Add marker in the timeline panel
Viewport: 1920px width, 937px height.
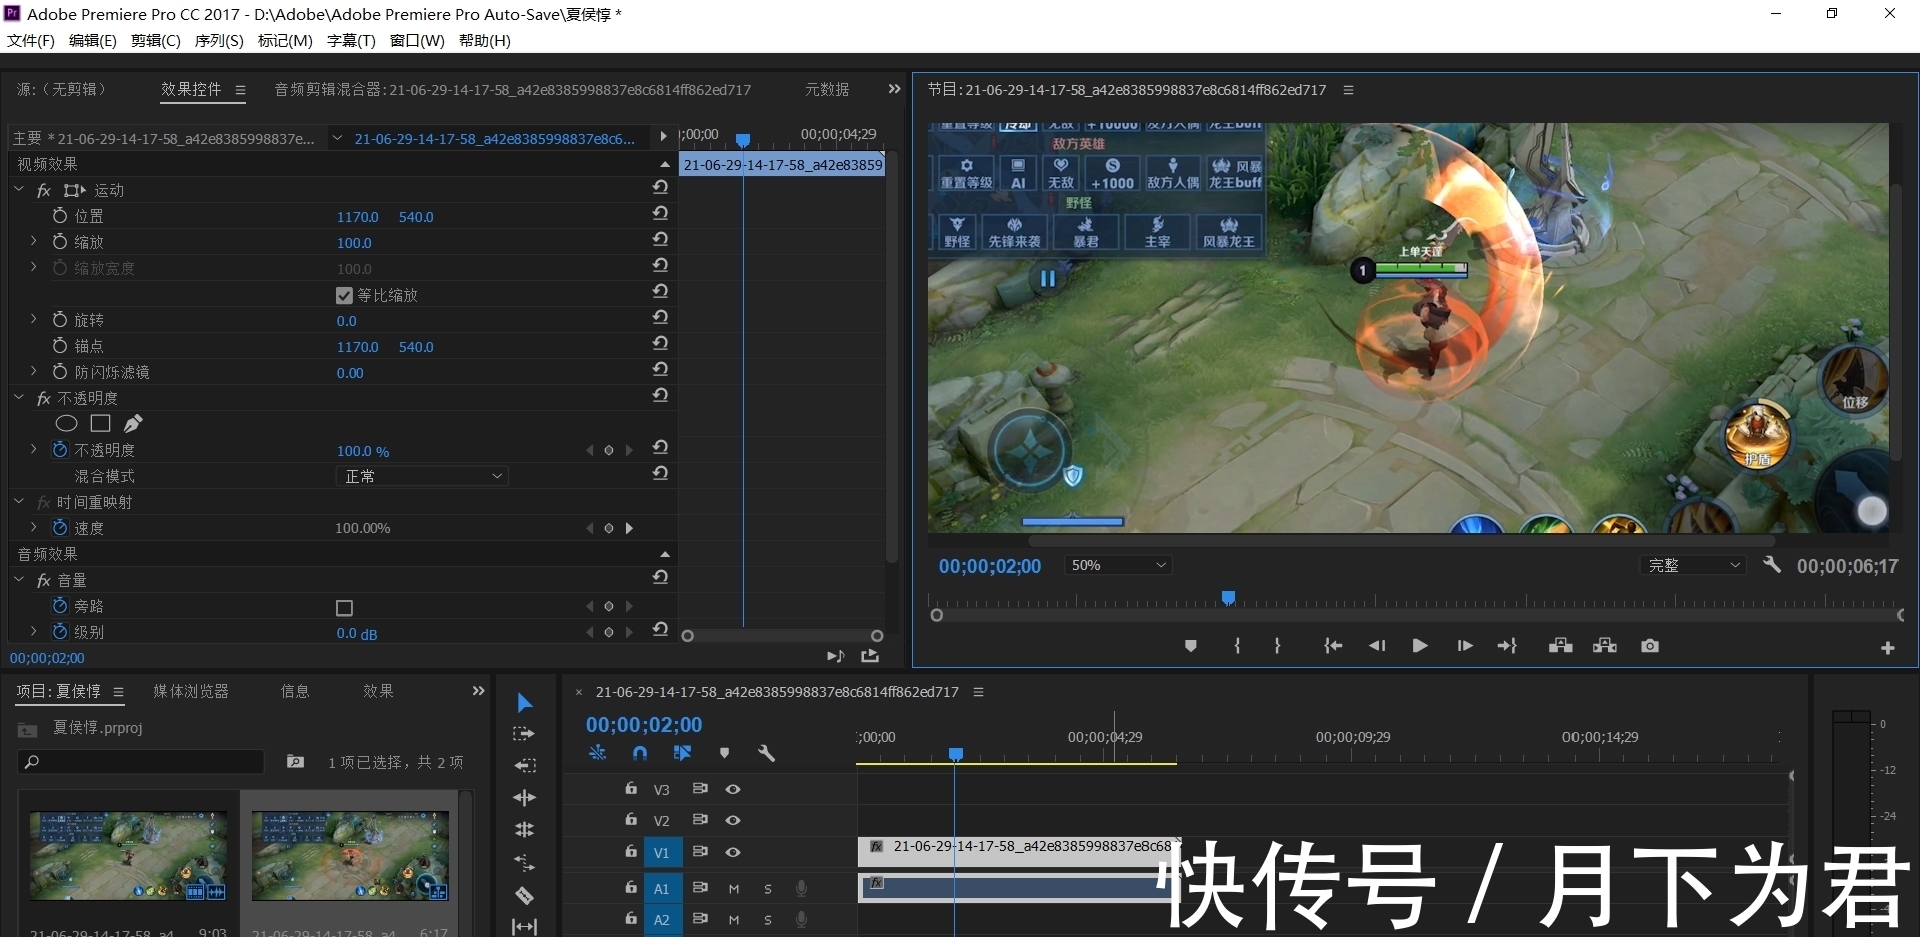pos(724,753)
